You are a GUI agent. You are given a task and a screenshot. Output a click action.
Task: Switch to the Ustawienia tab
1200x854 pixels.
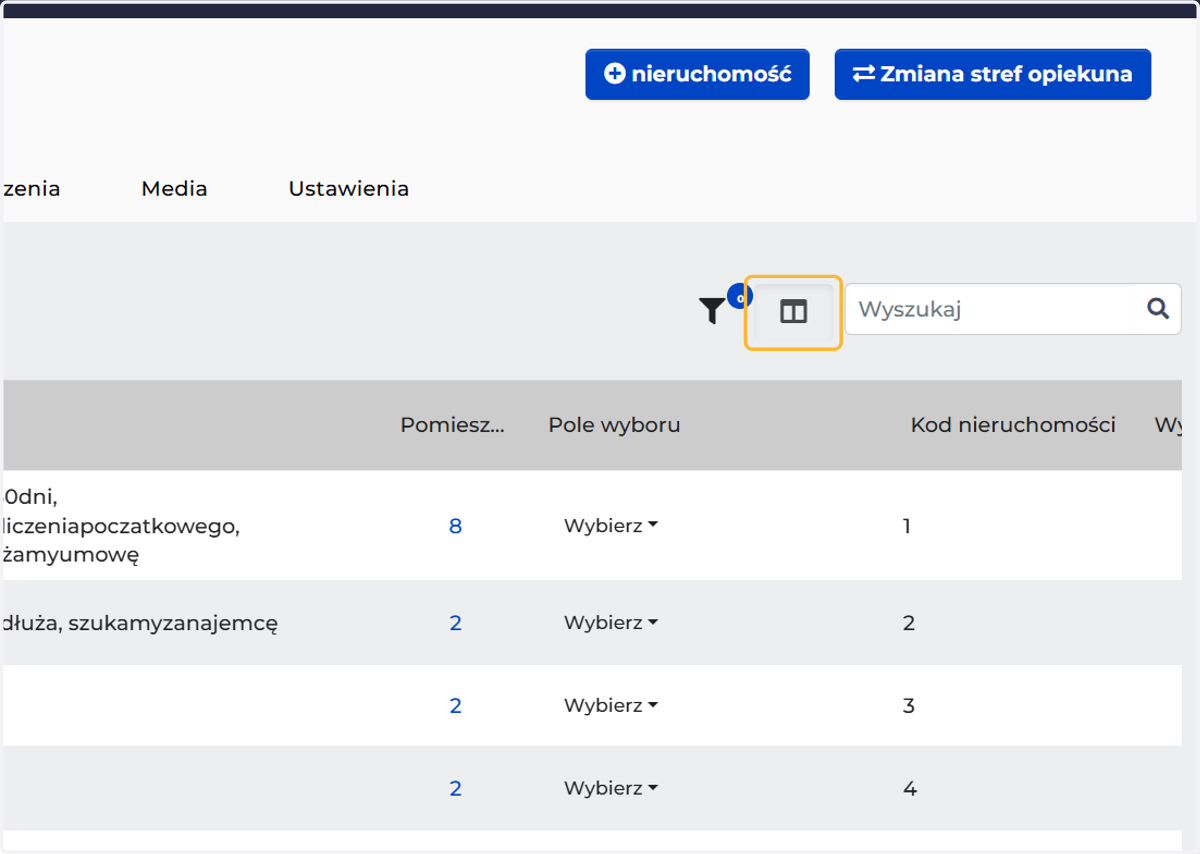tap(349, 188)
